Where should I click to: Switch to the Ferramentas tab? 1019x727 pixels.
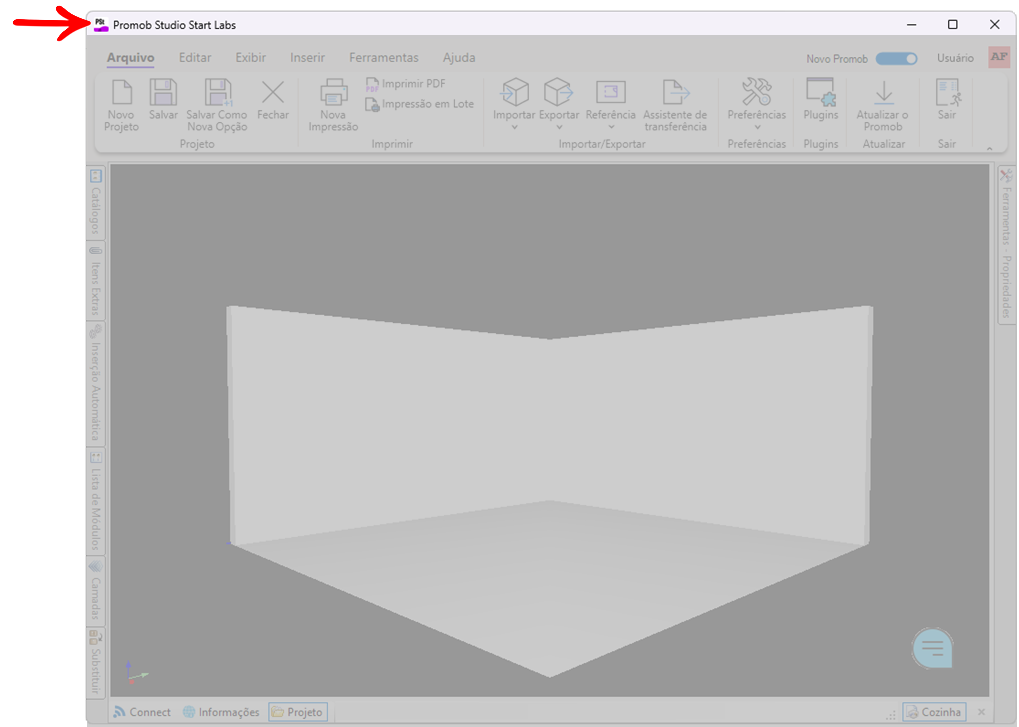384,57
